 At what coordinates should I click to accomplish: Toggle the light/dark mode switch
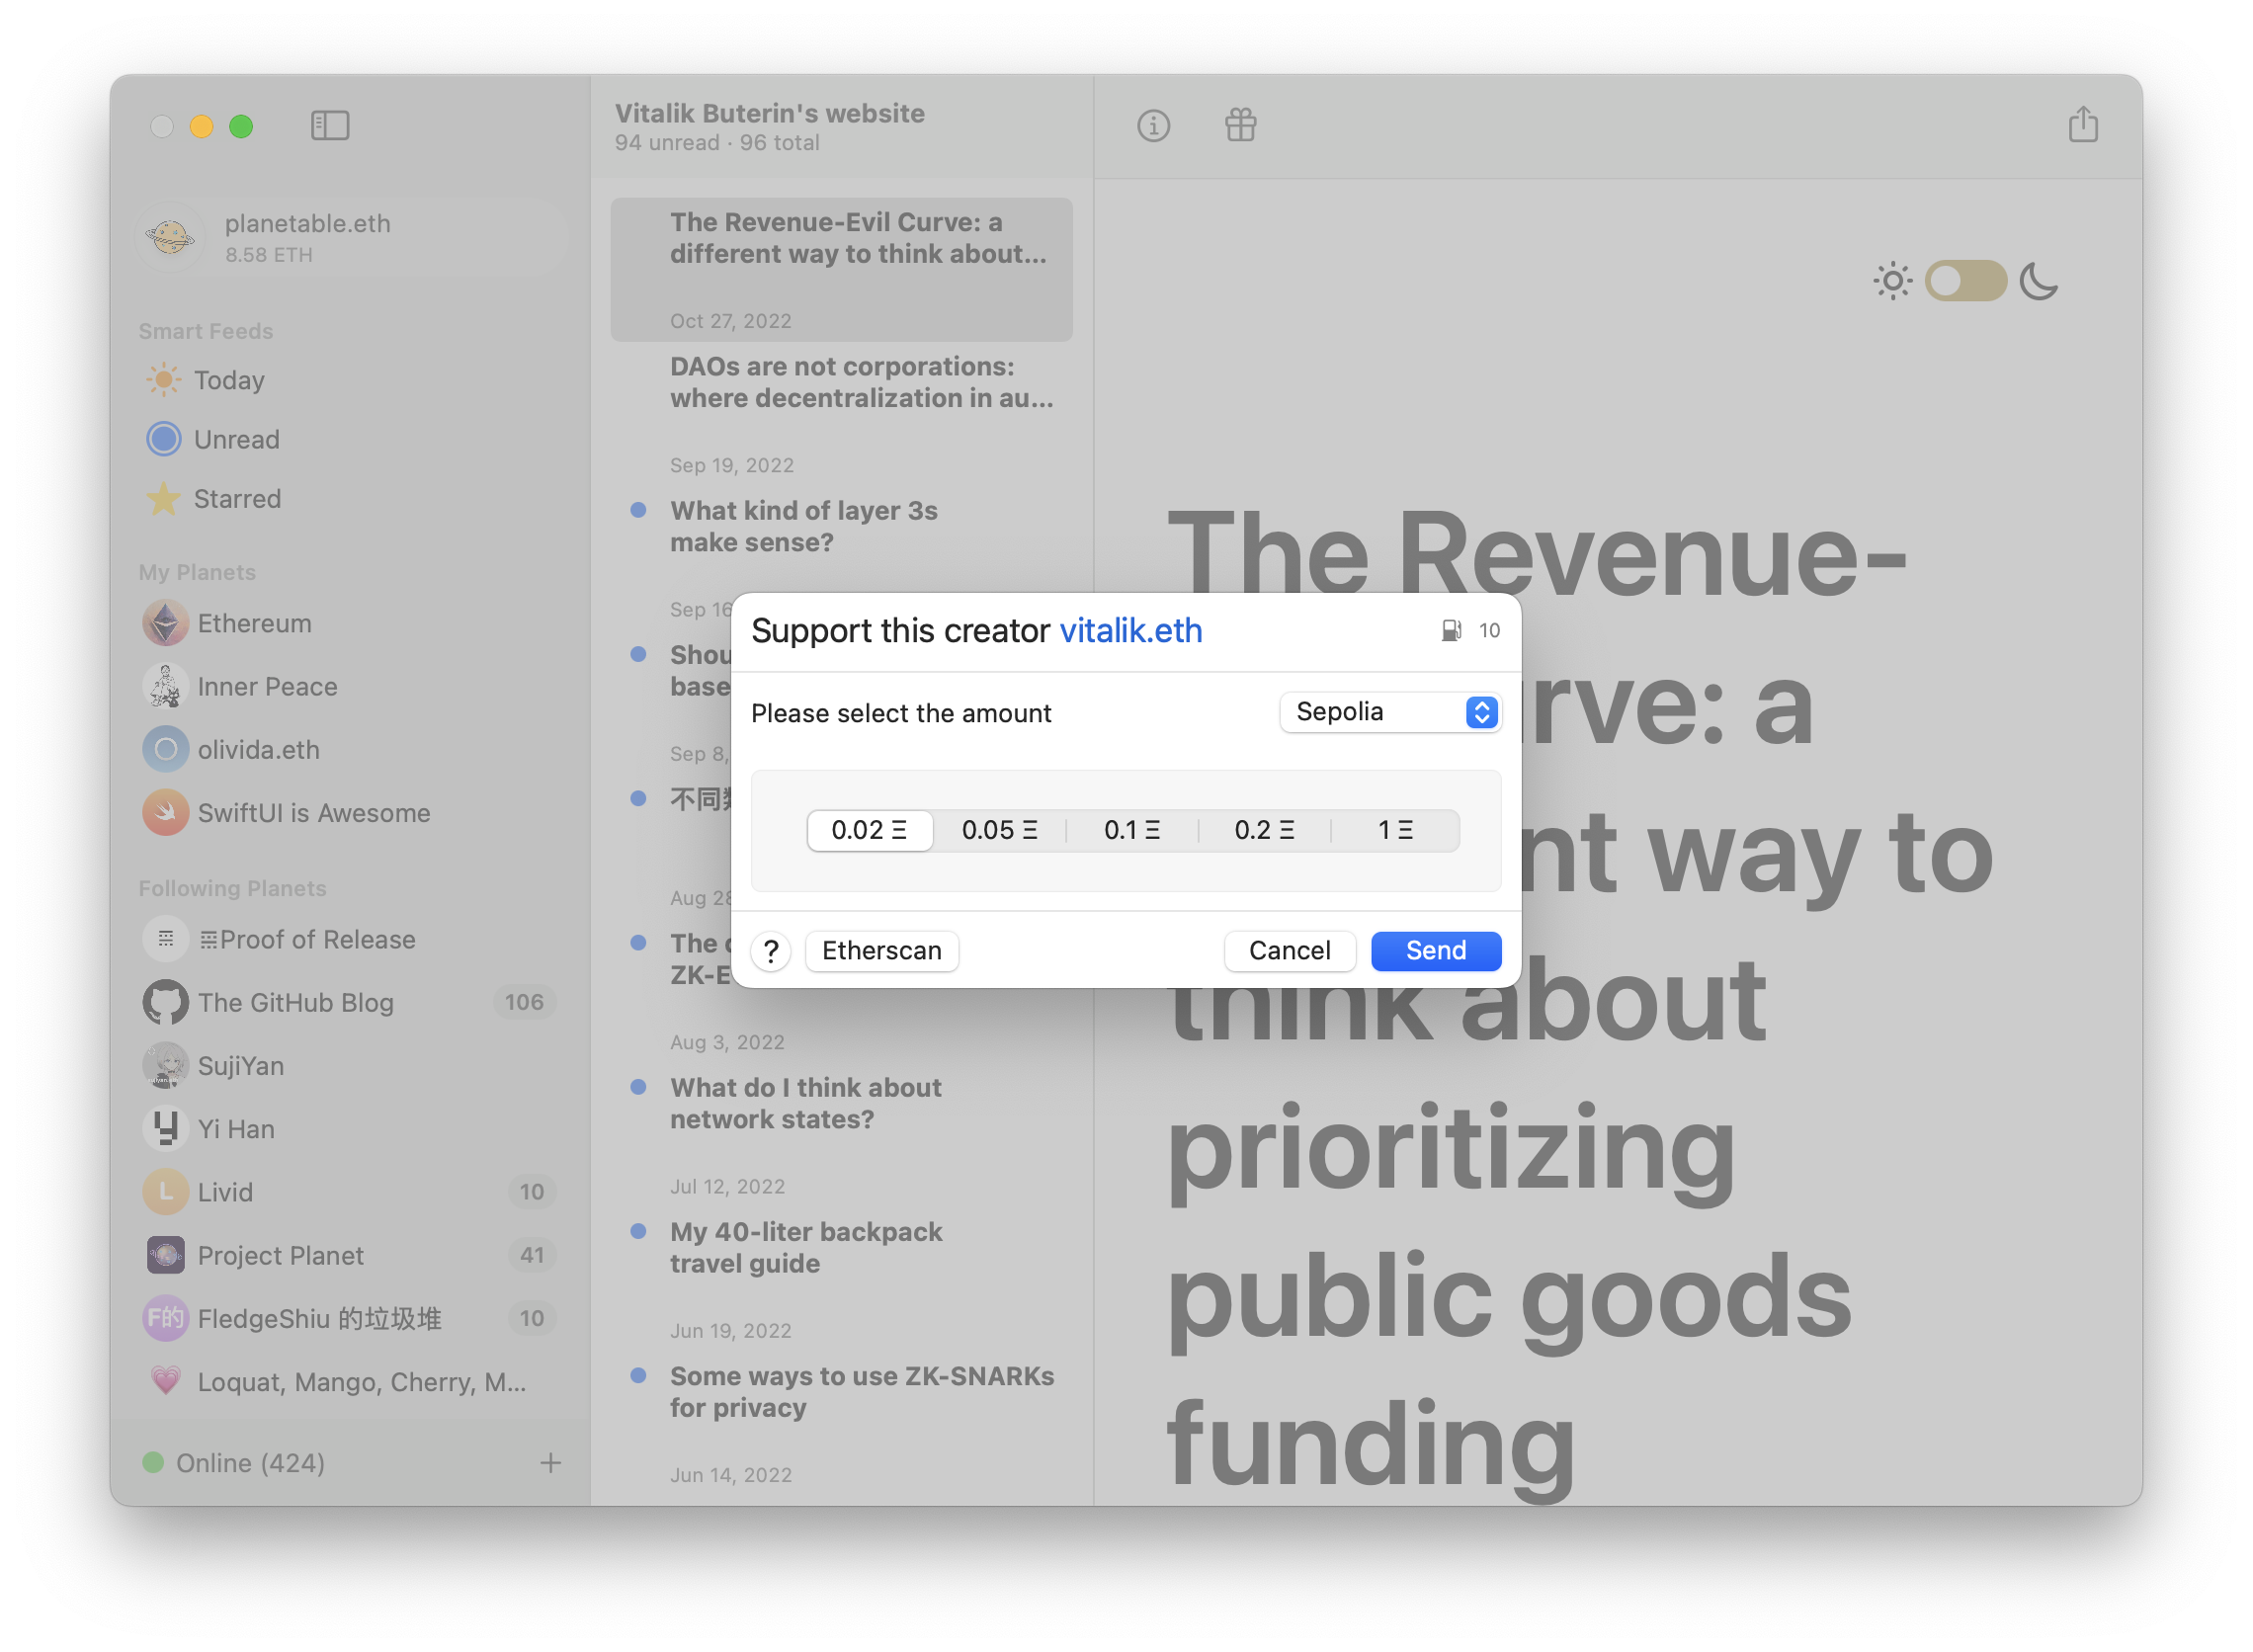[1965, 281]
